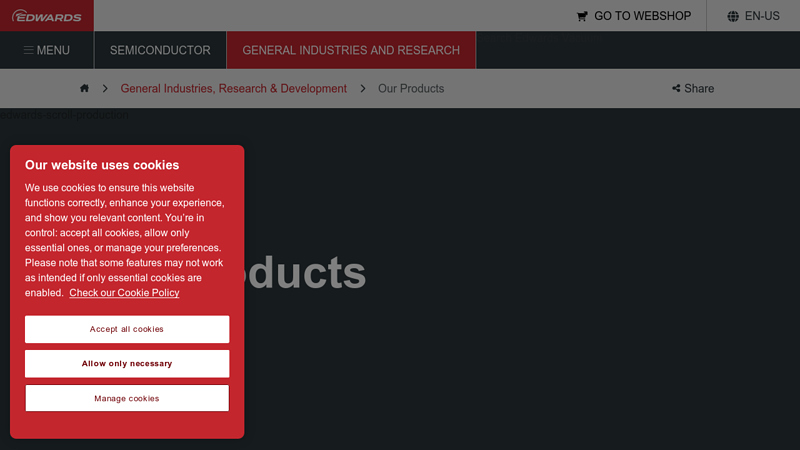
Task: Click the hamburger menu icon
Action: [x=29, y=50]
